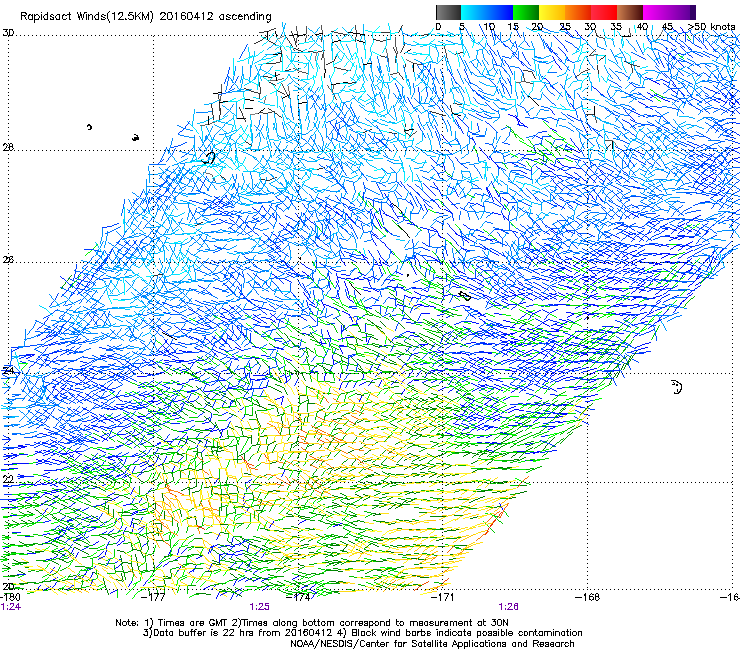Click the 'Data buffer is 22 hrs' note line
This screenshot has height=650, width=740.
pos(362,633)
